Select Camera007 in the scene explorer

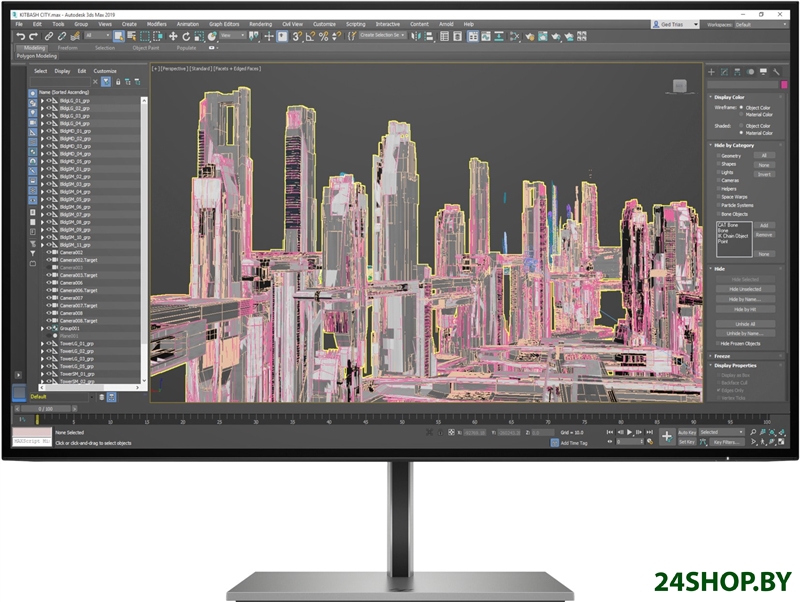(x=71, y=298)
